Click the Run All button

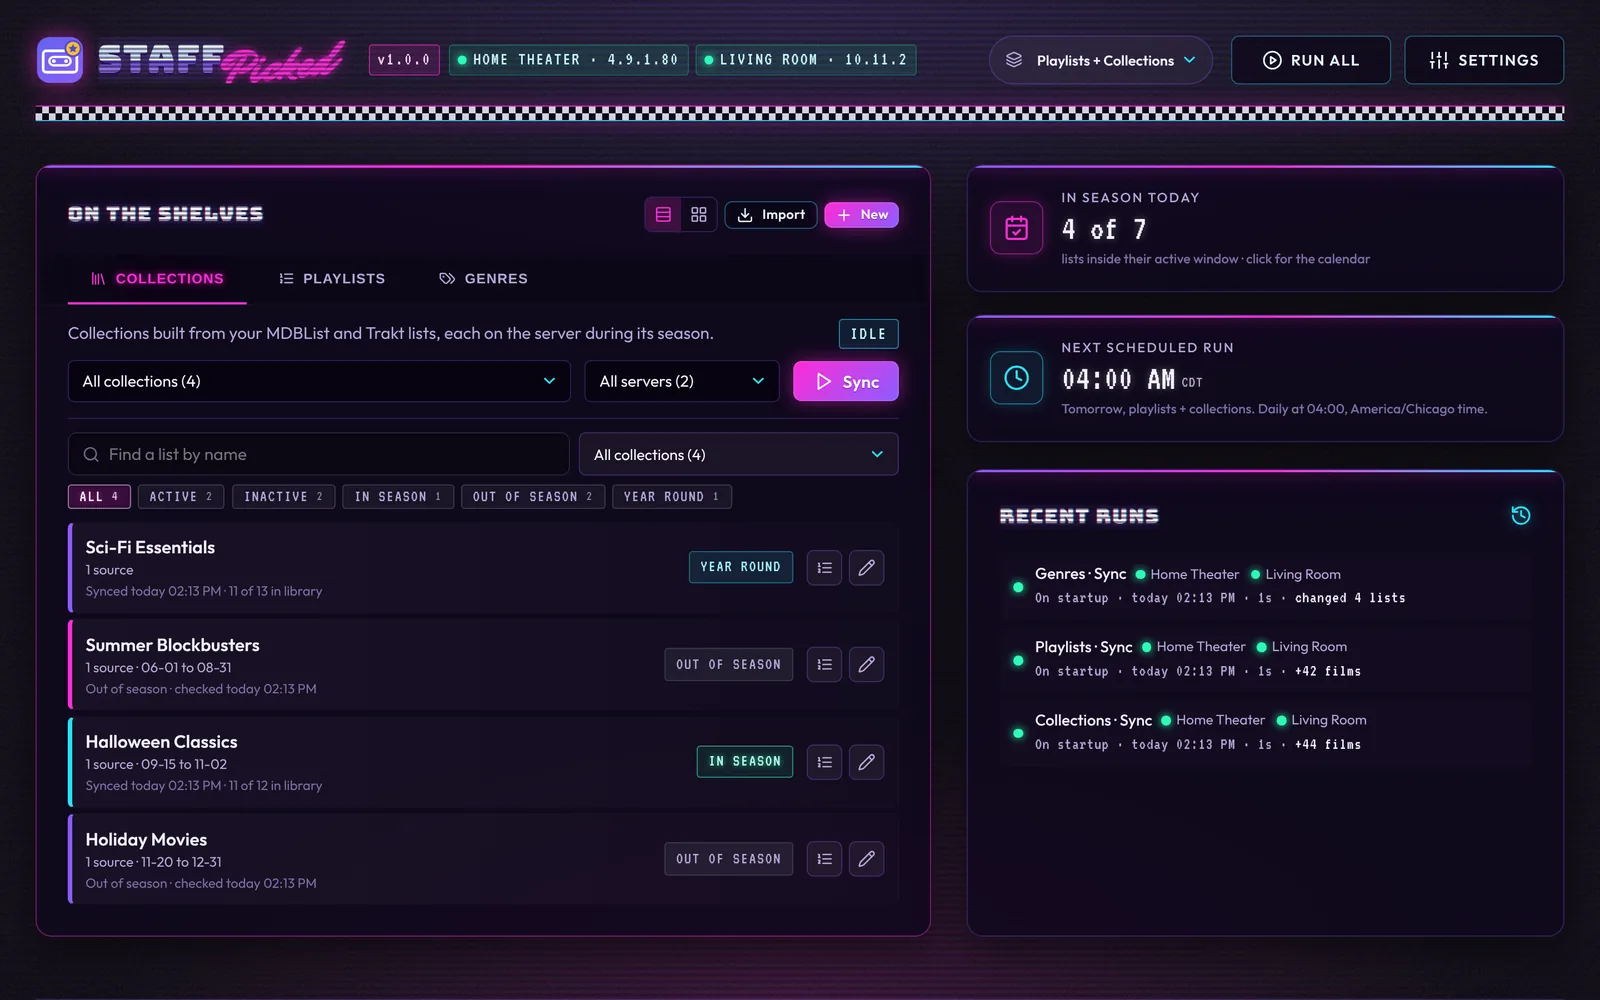1311,60
